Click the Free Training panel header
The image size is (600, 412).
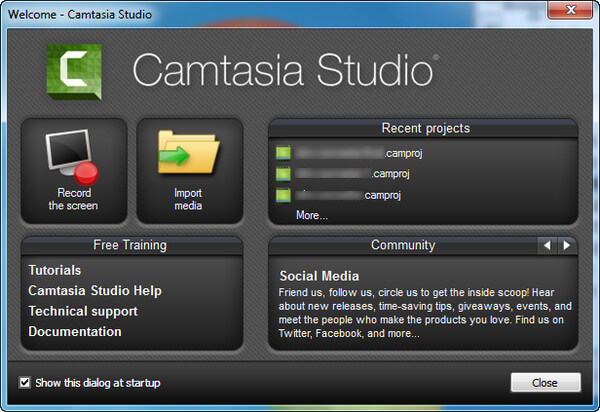132,245
